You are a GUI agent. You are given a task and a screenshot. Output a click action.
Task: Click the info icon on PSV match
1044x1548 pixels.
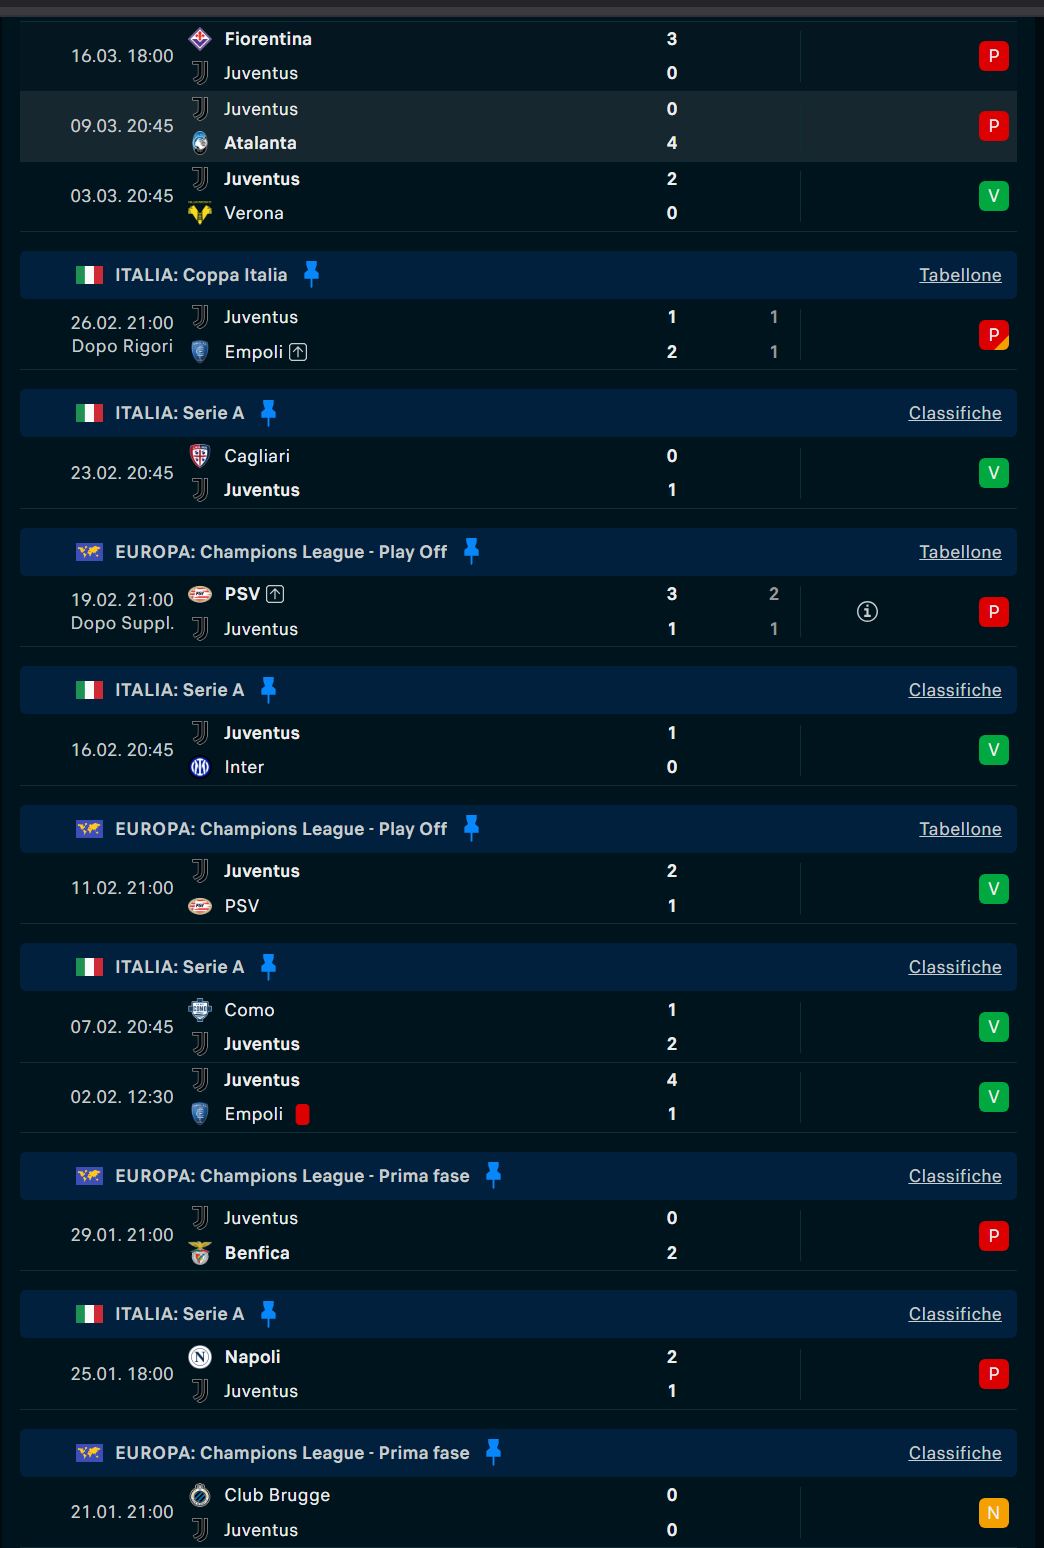pos(867,611)
